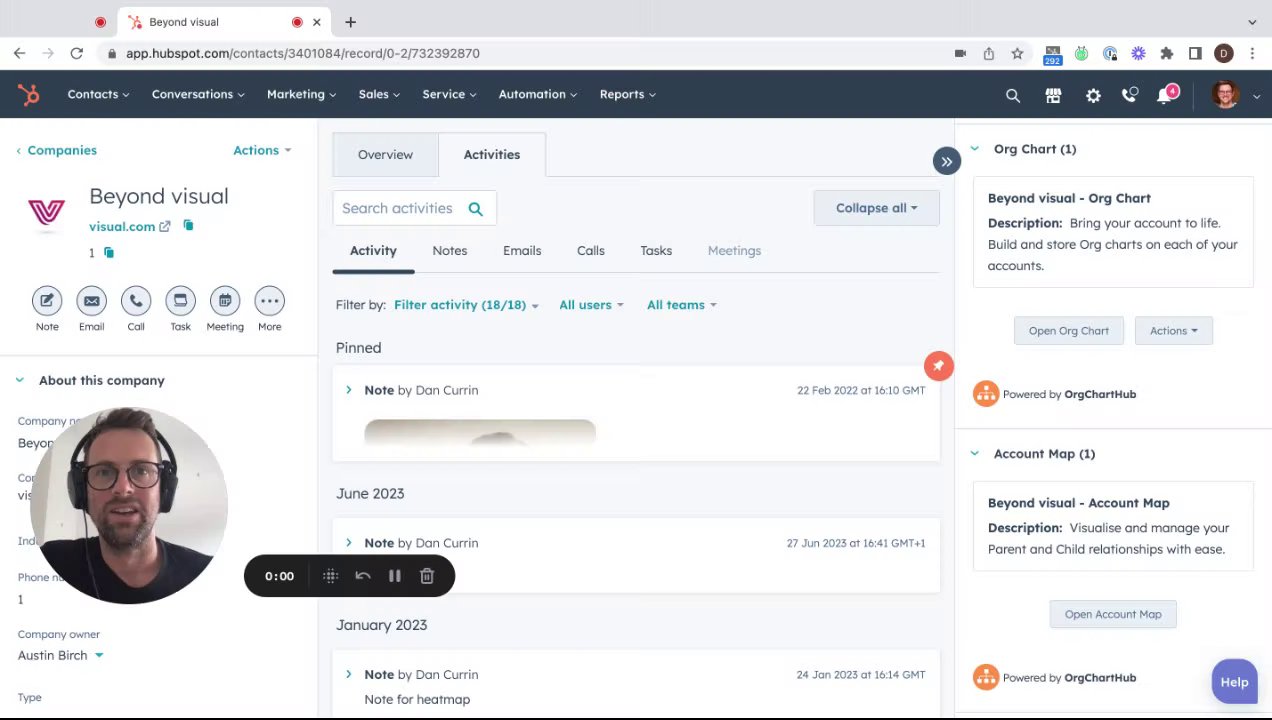Image resolution: width=1272 pixels, height=720 pixels.
Task: Open Company owner Austin Birch dropdown
Action: coord(60,655)
